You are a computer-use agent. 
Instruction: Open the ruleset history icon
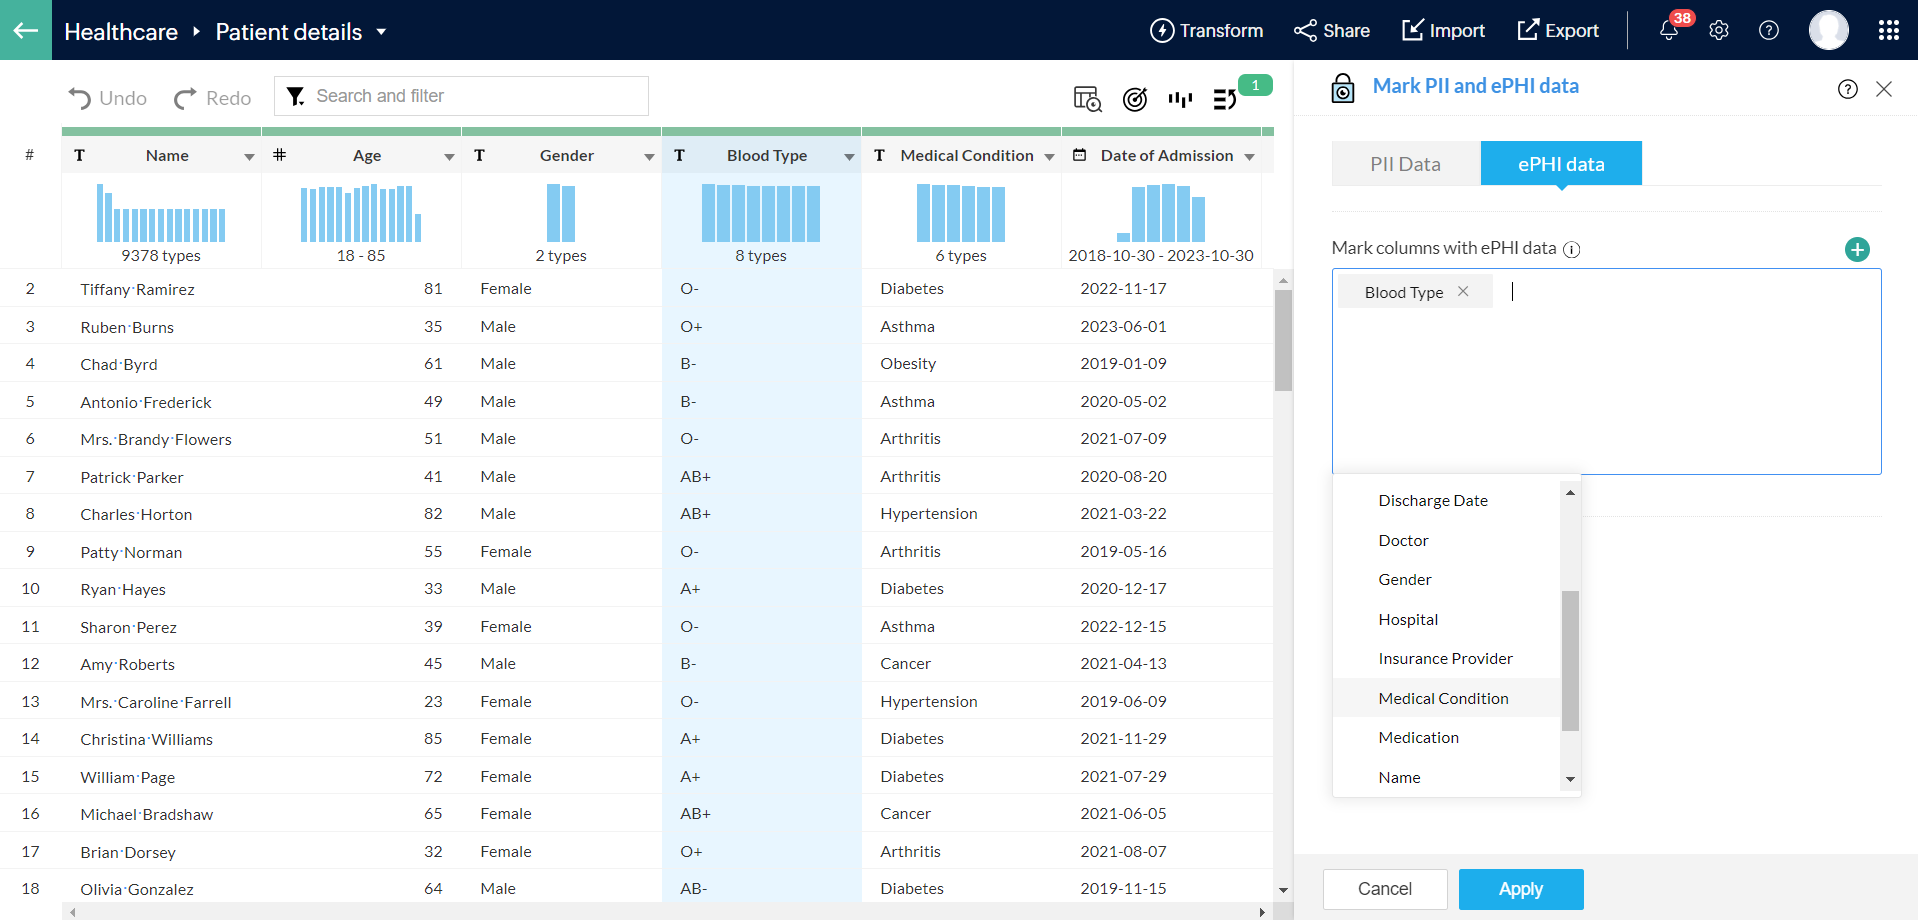click(x=1225, y=98)
